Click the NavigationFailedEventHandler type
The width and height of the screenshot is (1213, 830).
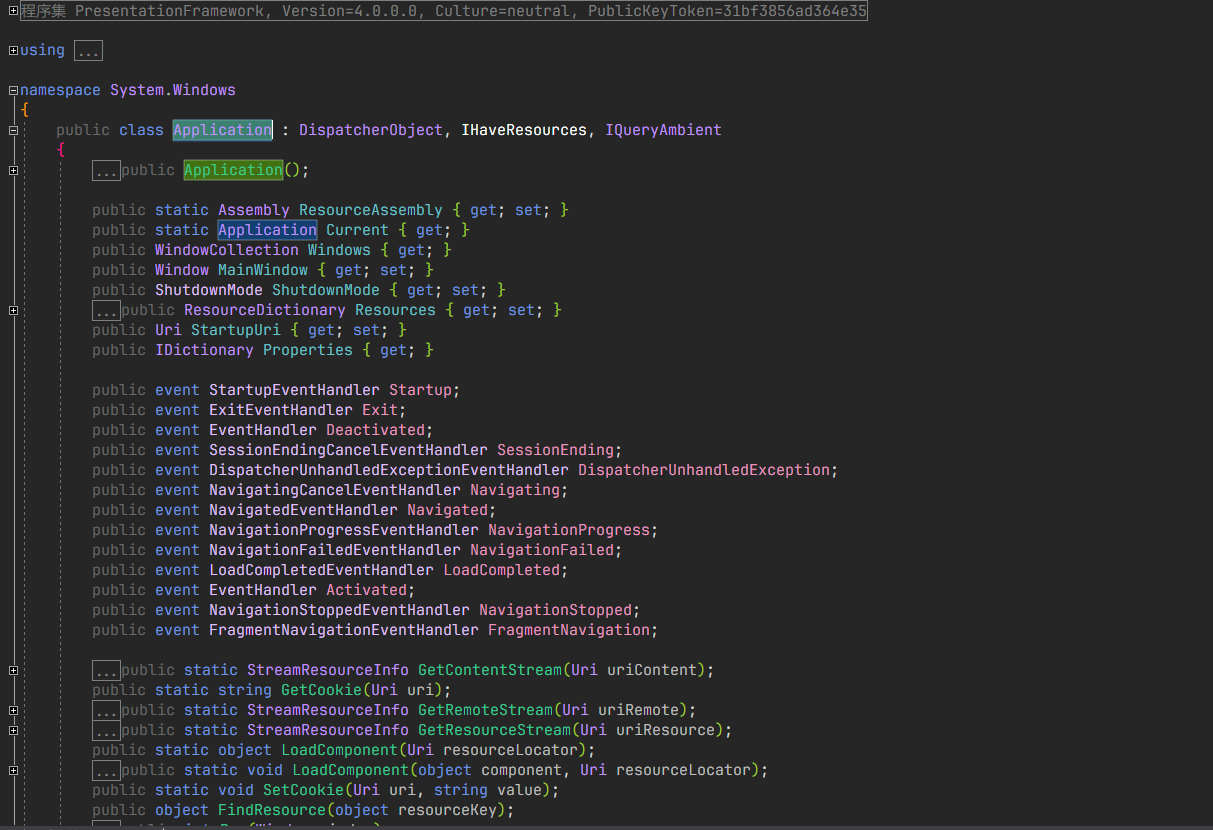[x=335, y=550]
